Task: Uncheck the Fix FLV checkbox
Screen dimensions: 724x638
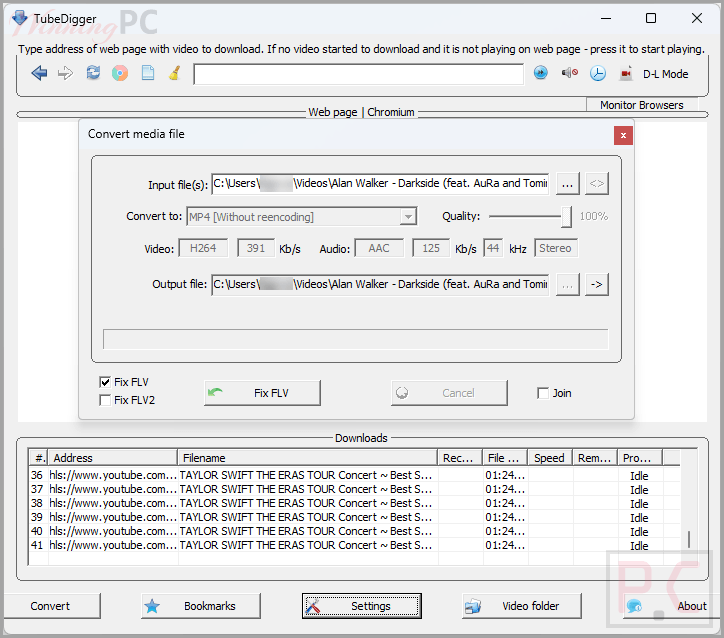Action: pos(105,382)
